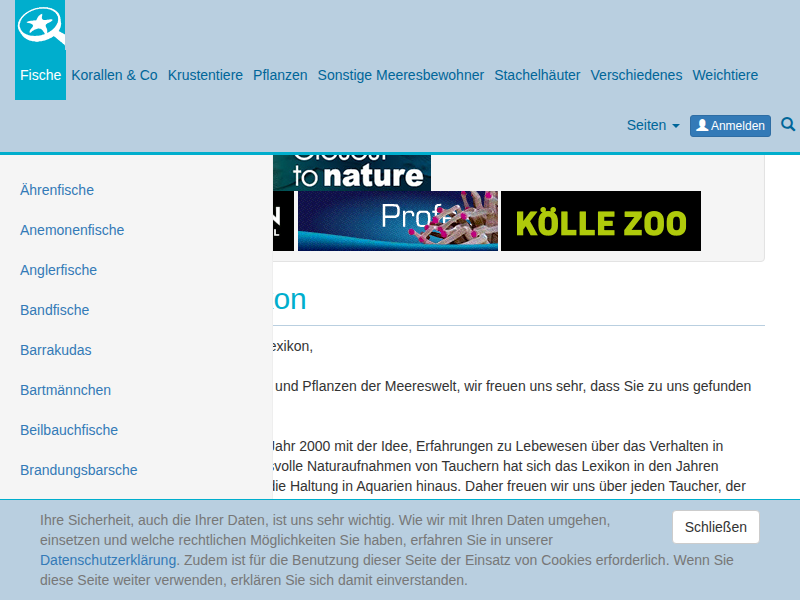Click the Barrakudas link

point(56,350)
